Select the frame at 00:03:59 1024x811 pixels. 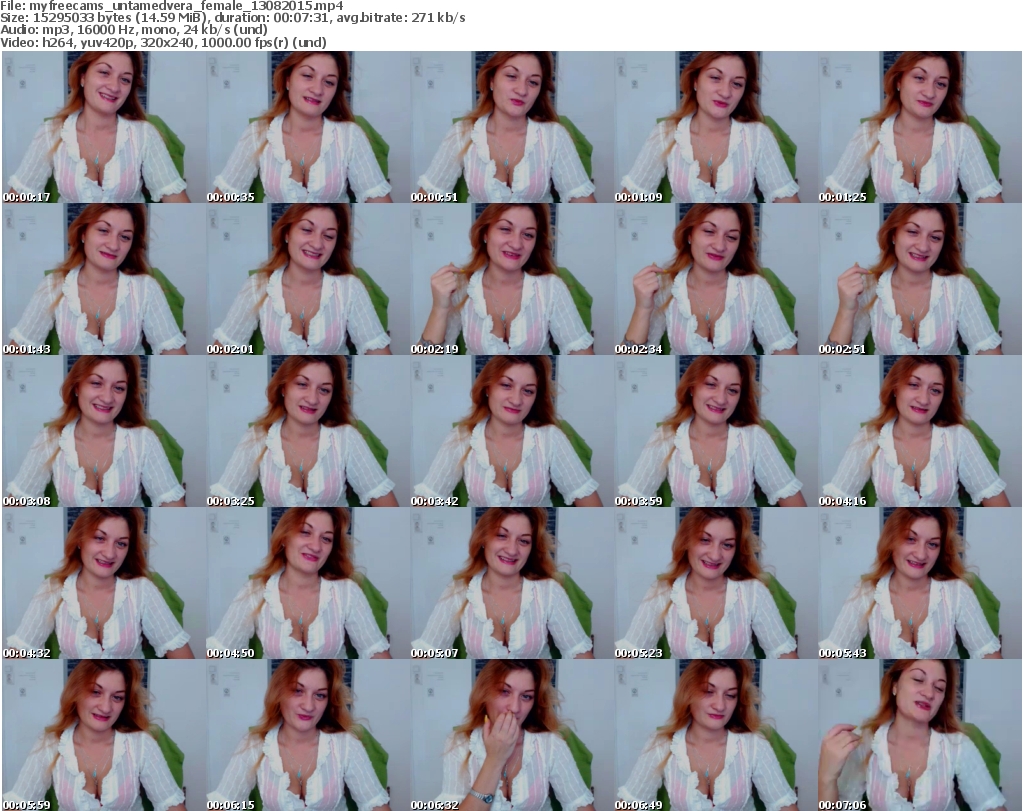715,431
